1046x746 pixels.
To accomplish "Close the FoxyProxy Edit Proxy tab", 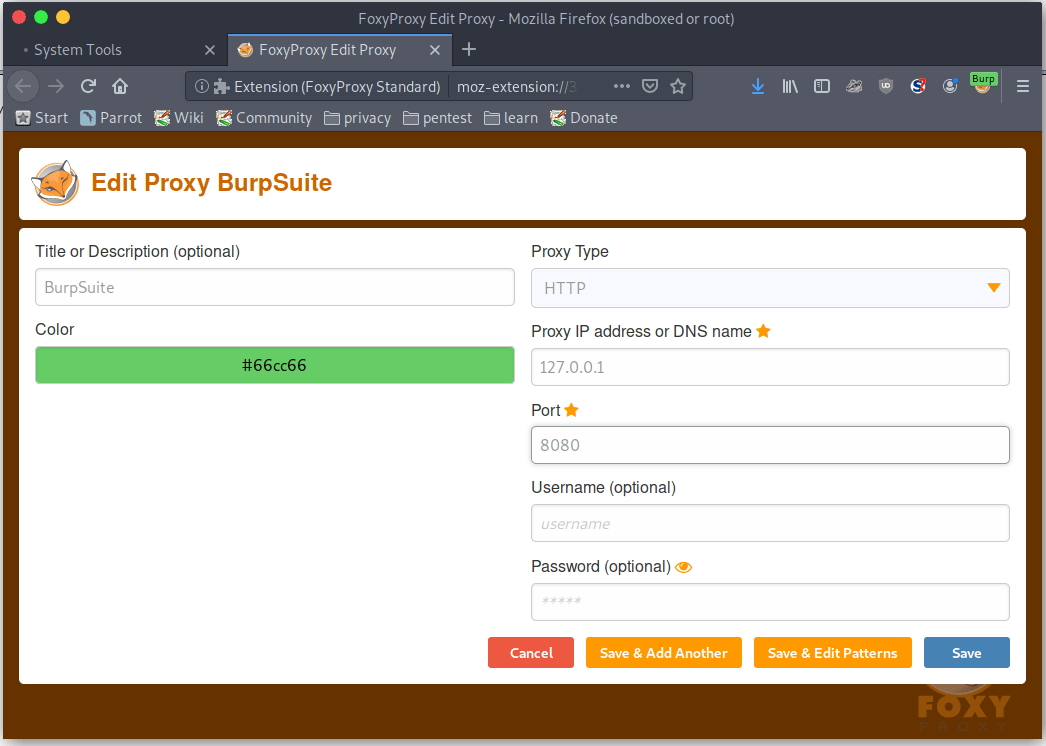I will [435, 50].
